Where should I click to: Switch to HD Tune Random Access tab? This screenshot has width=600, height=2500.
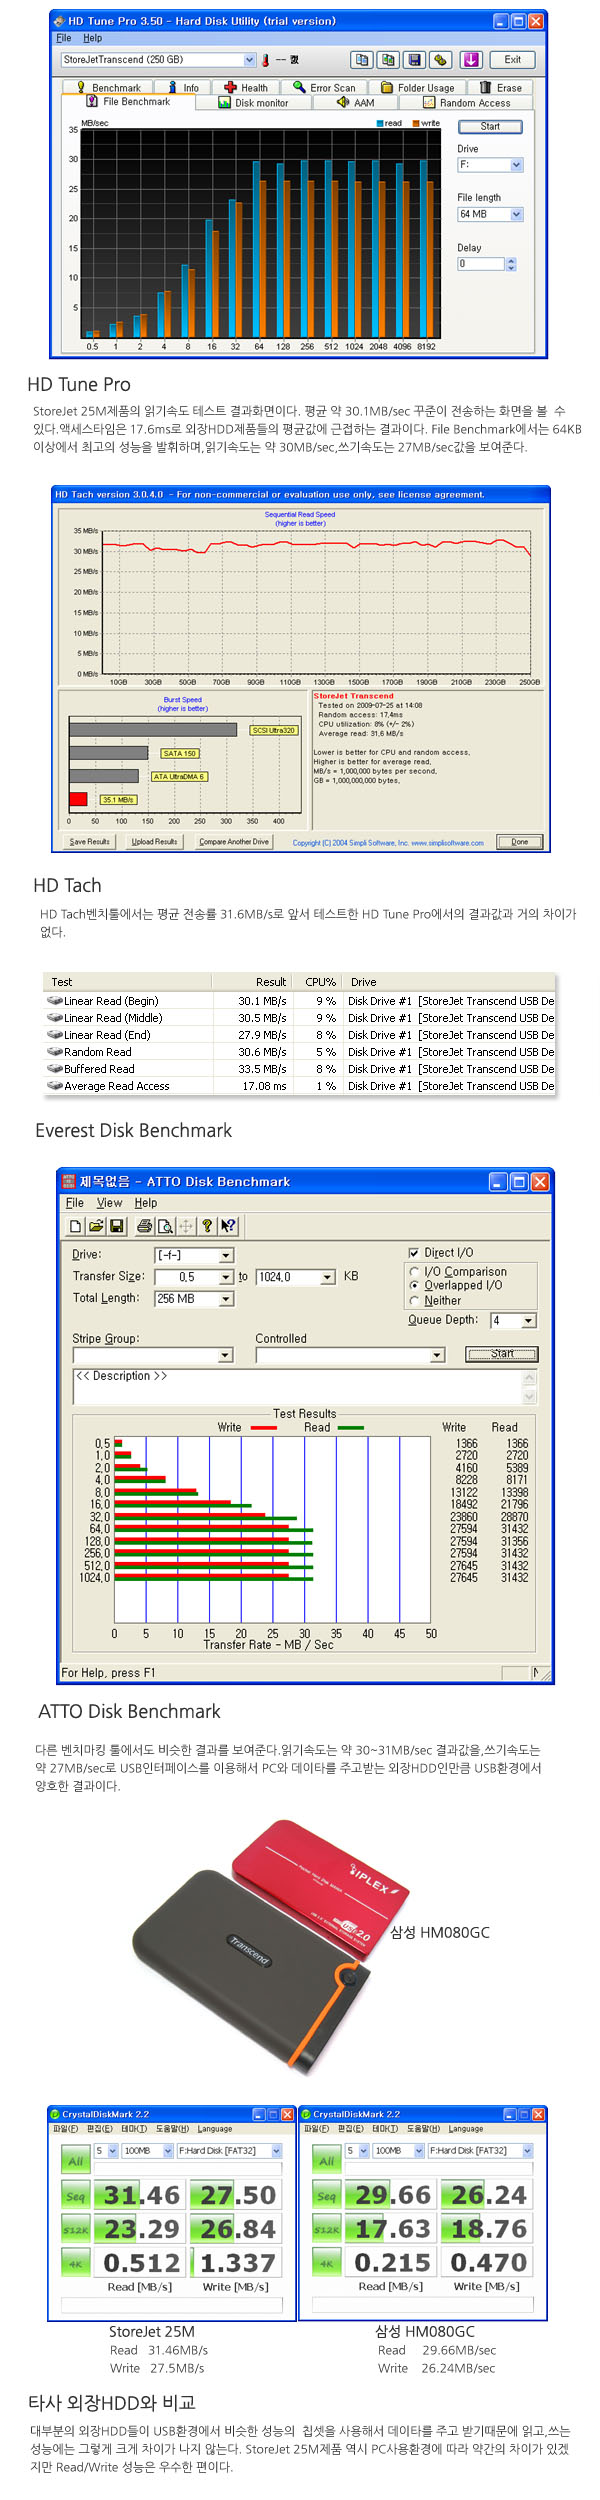pyautogui.click(x=466, y=102)
